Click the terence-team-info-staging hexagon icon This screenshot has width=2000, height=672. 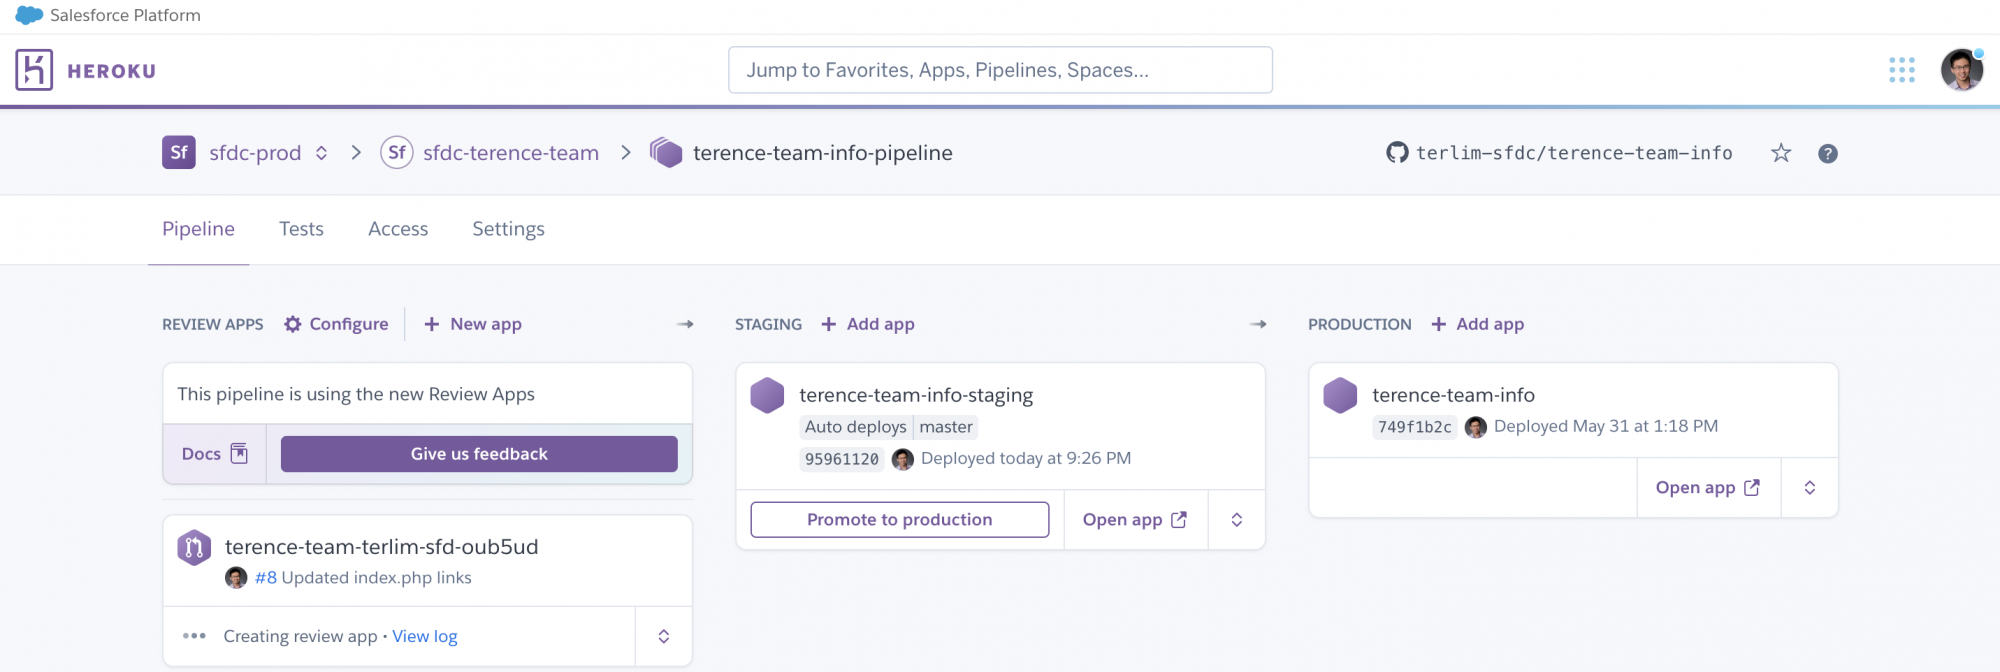(767, 395)
